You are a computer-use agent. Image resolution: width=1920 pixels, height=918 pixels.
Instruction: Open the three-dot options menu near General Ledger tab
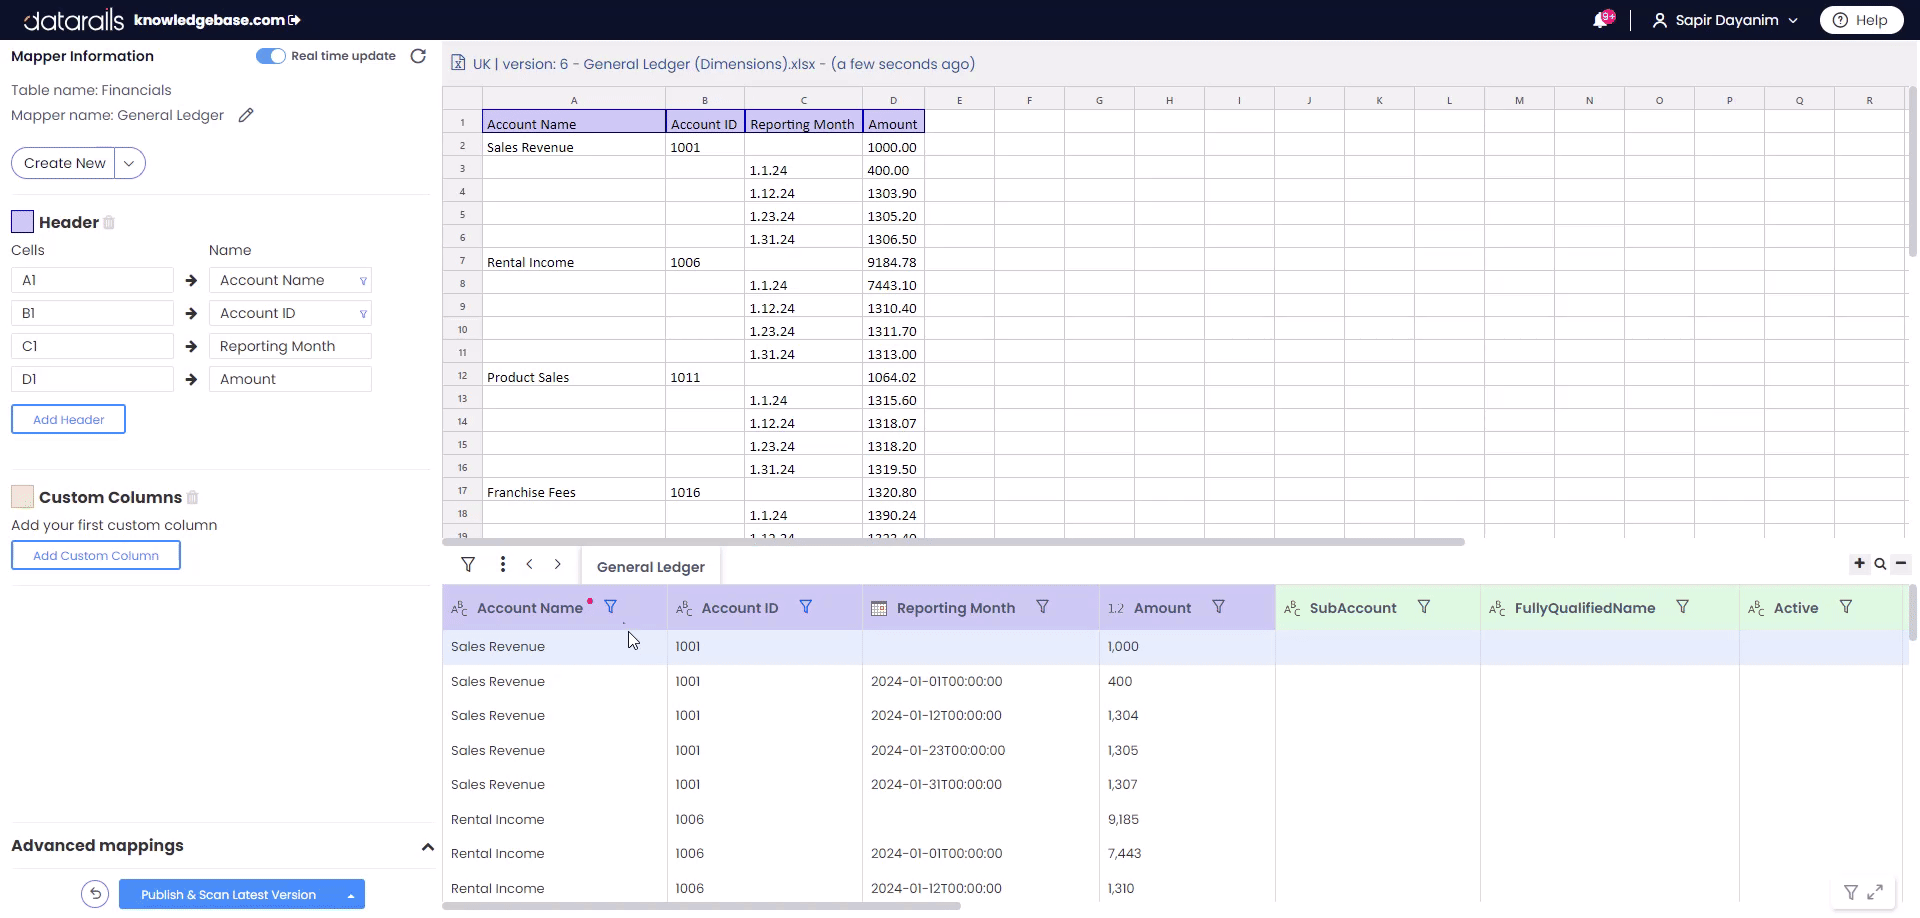tap(503, 565)
